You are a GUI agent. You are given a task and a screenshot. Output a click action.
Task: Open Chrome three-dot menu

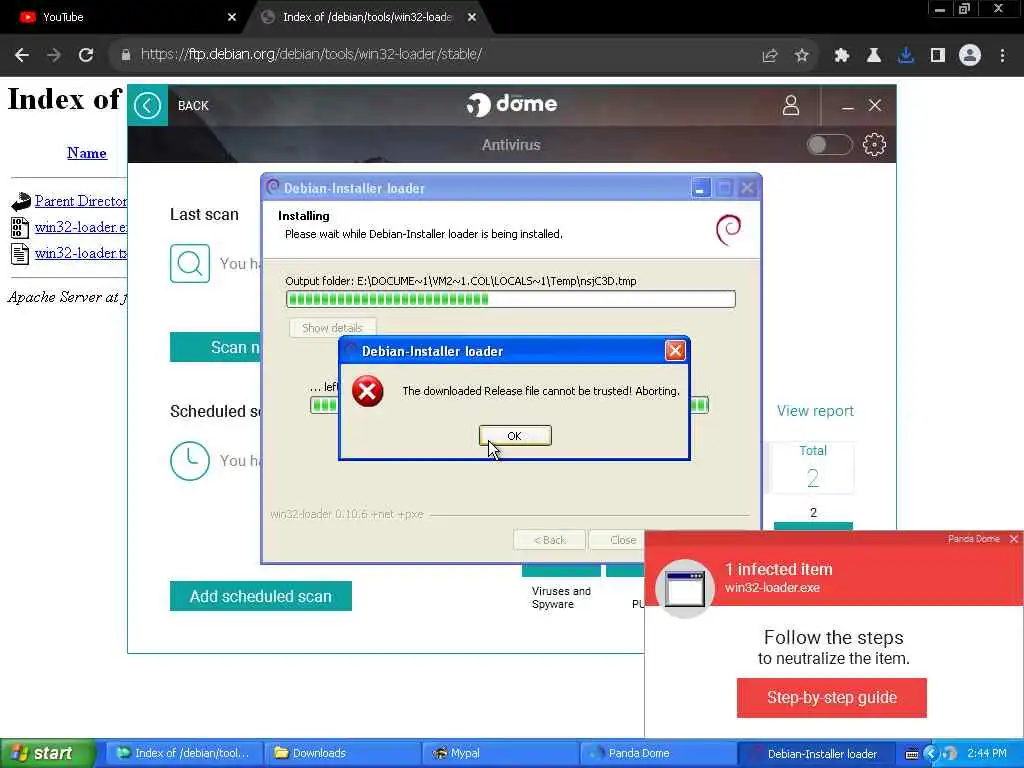click(x=1002, y=56)
